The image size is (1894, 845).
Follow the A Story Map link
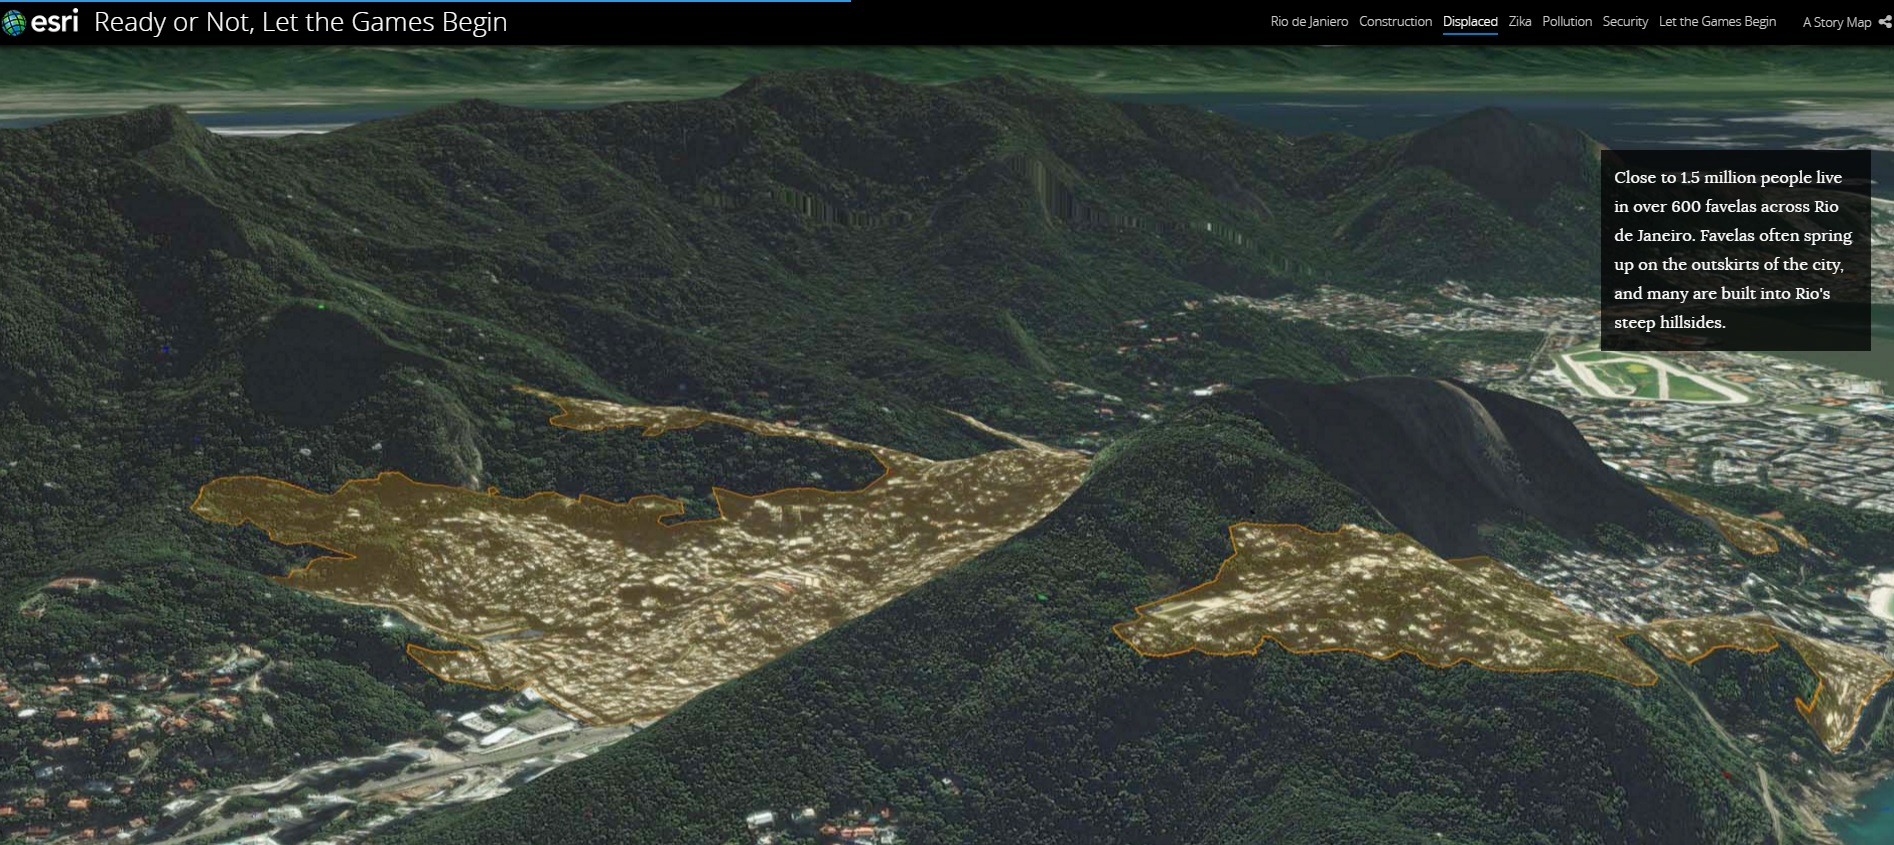1836,22
